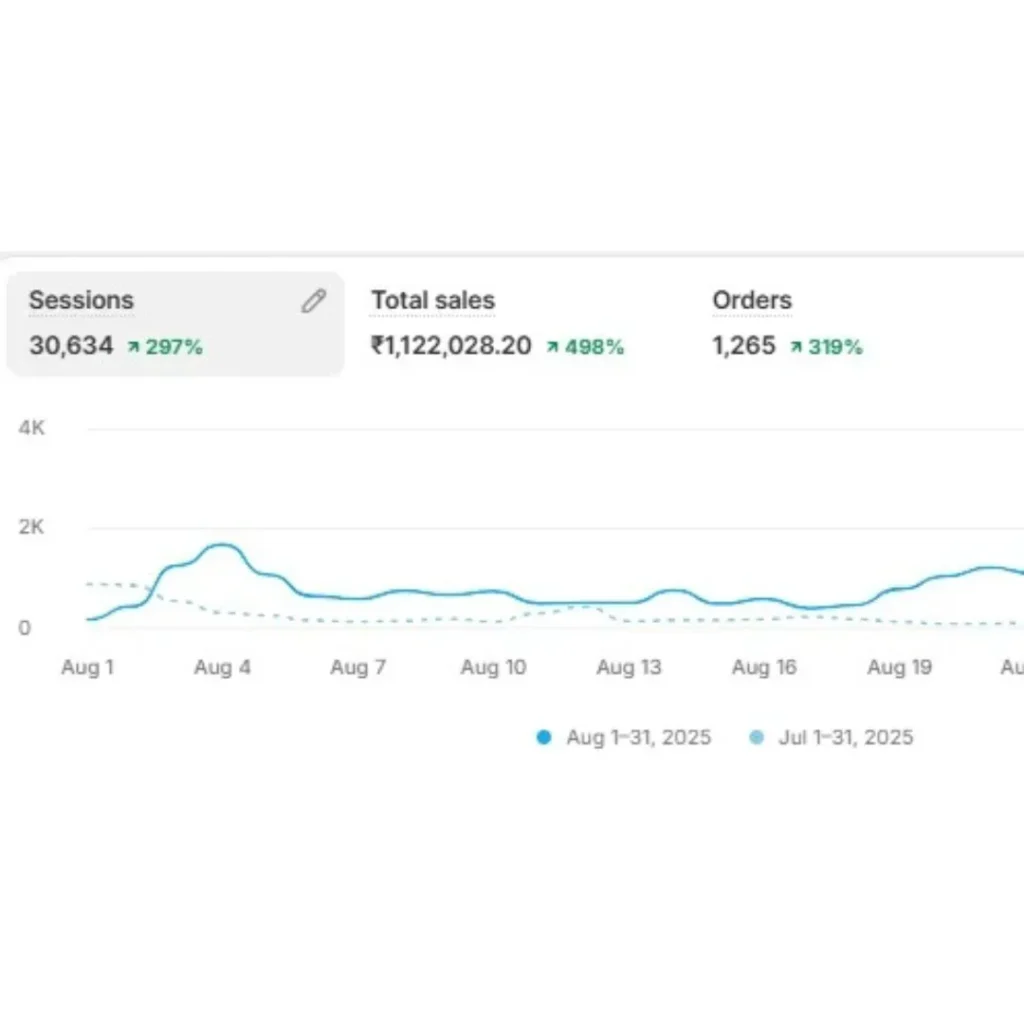Click the dark blue Aug 1–31 legend dot
The width and height of the screenshot is (1024, 1024).
(544, 738)
